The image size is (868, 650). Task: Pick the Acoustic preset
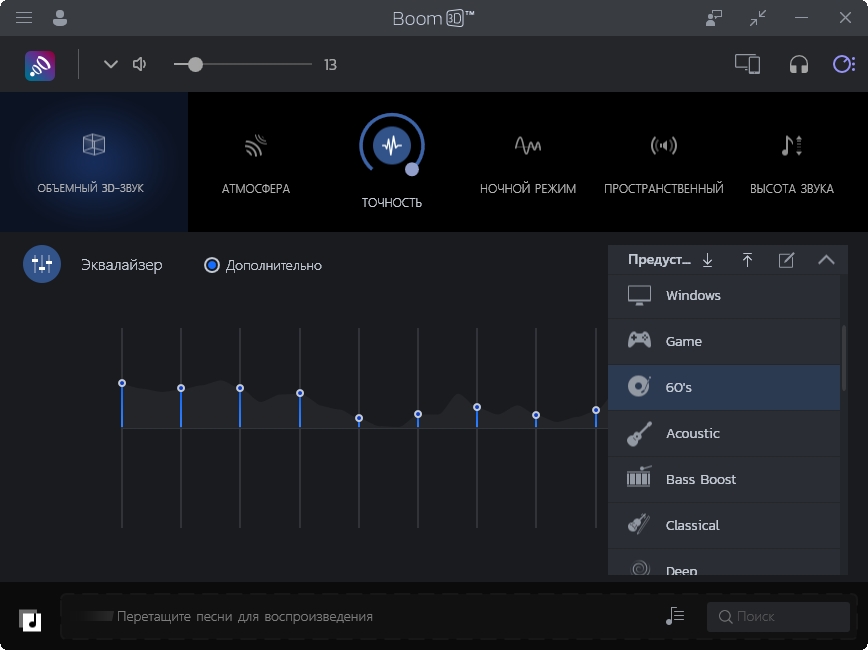(x=724, y=434)
